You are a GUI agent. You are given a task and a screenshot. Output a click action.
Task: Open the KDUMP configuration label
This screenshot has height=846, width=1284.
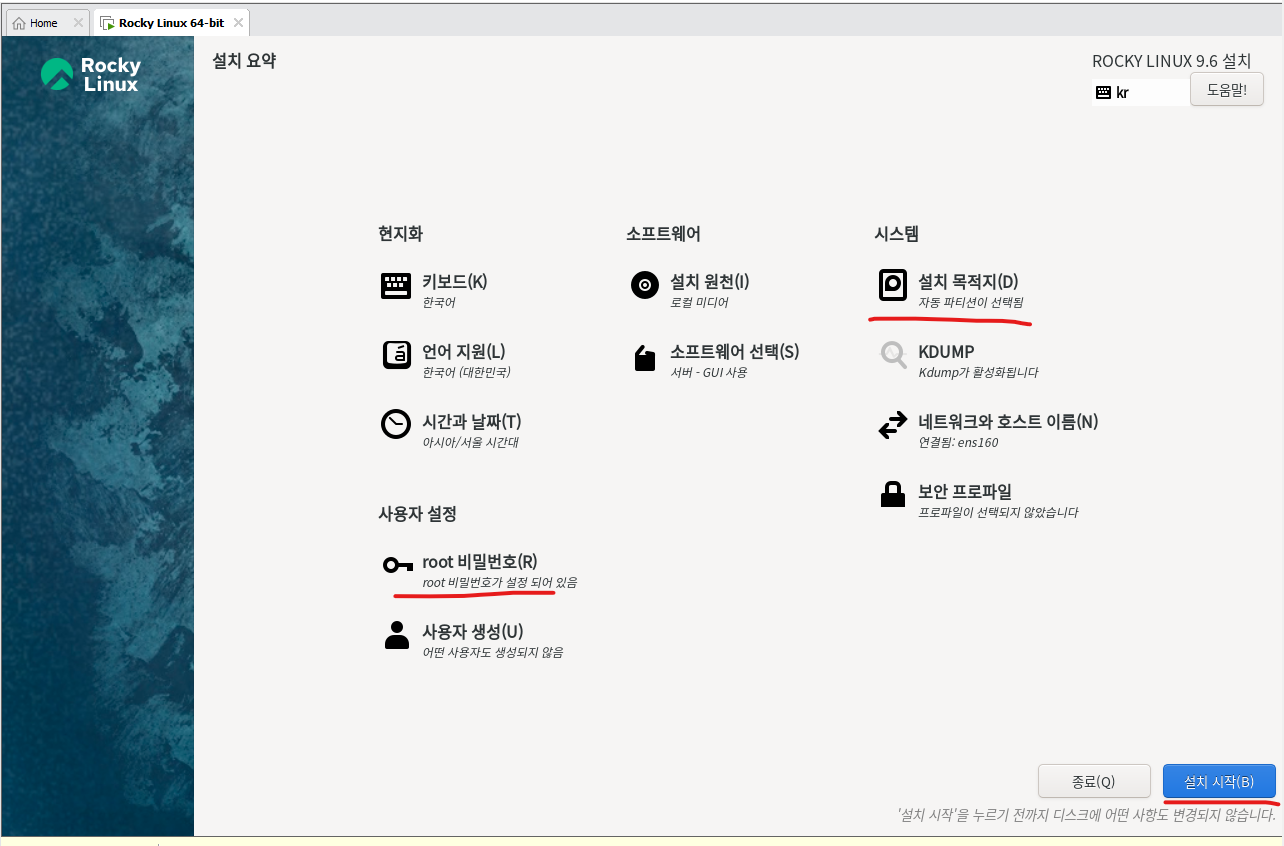[x=946, y=351]
